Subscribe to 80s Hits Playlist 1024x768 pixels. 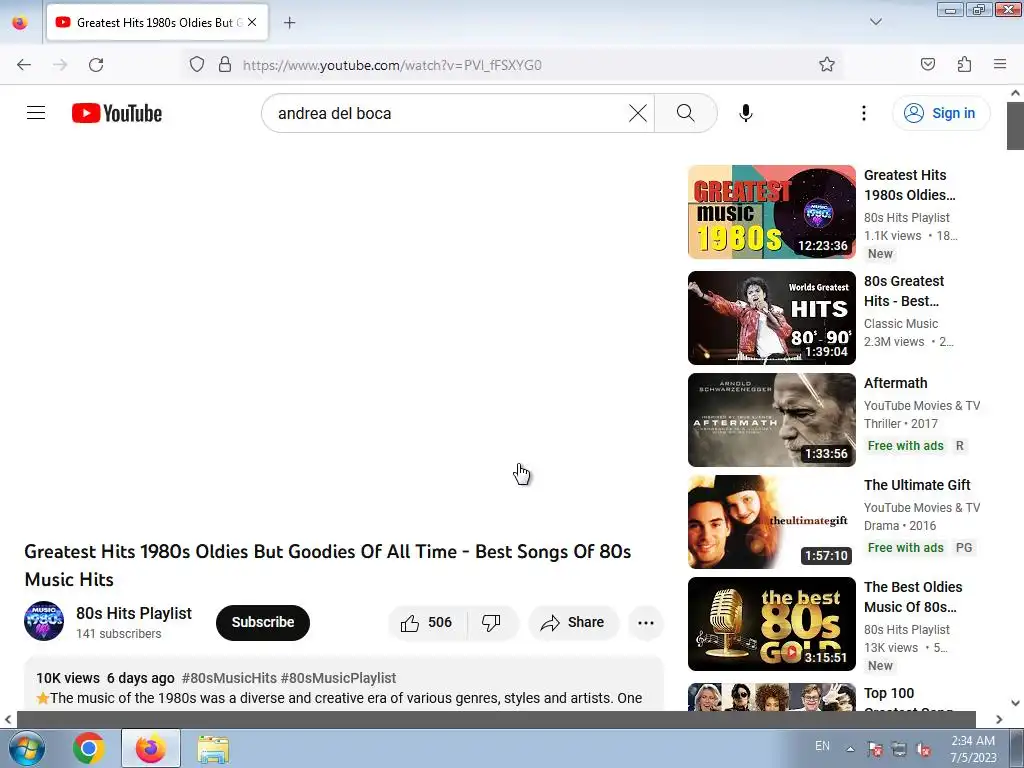point(263,622)
